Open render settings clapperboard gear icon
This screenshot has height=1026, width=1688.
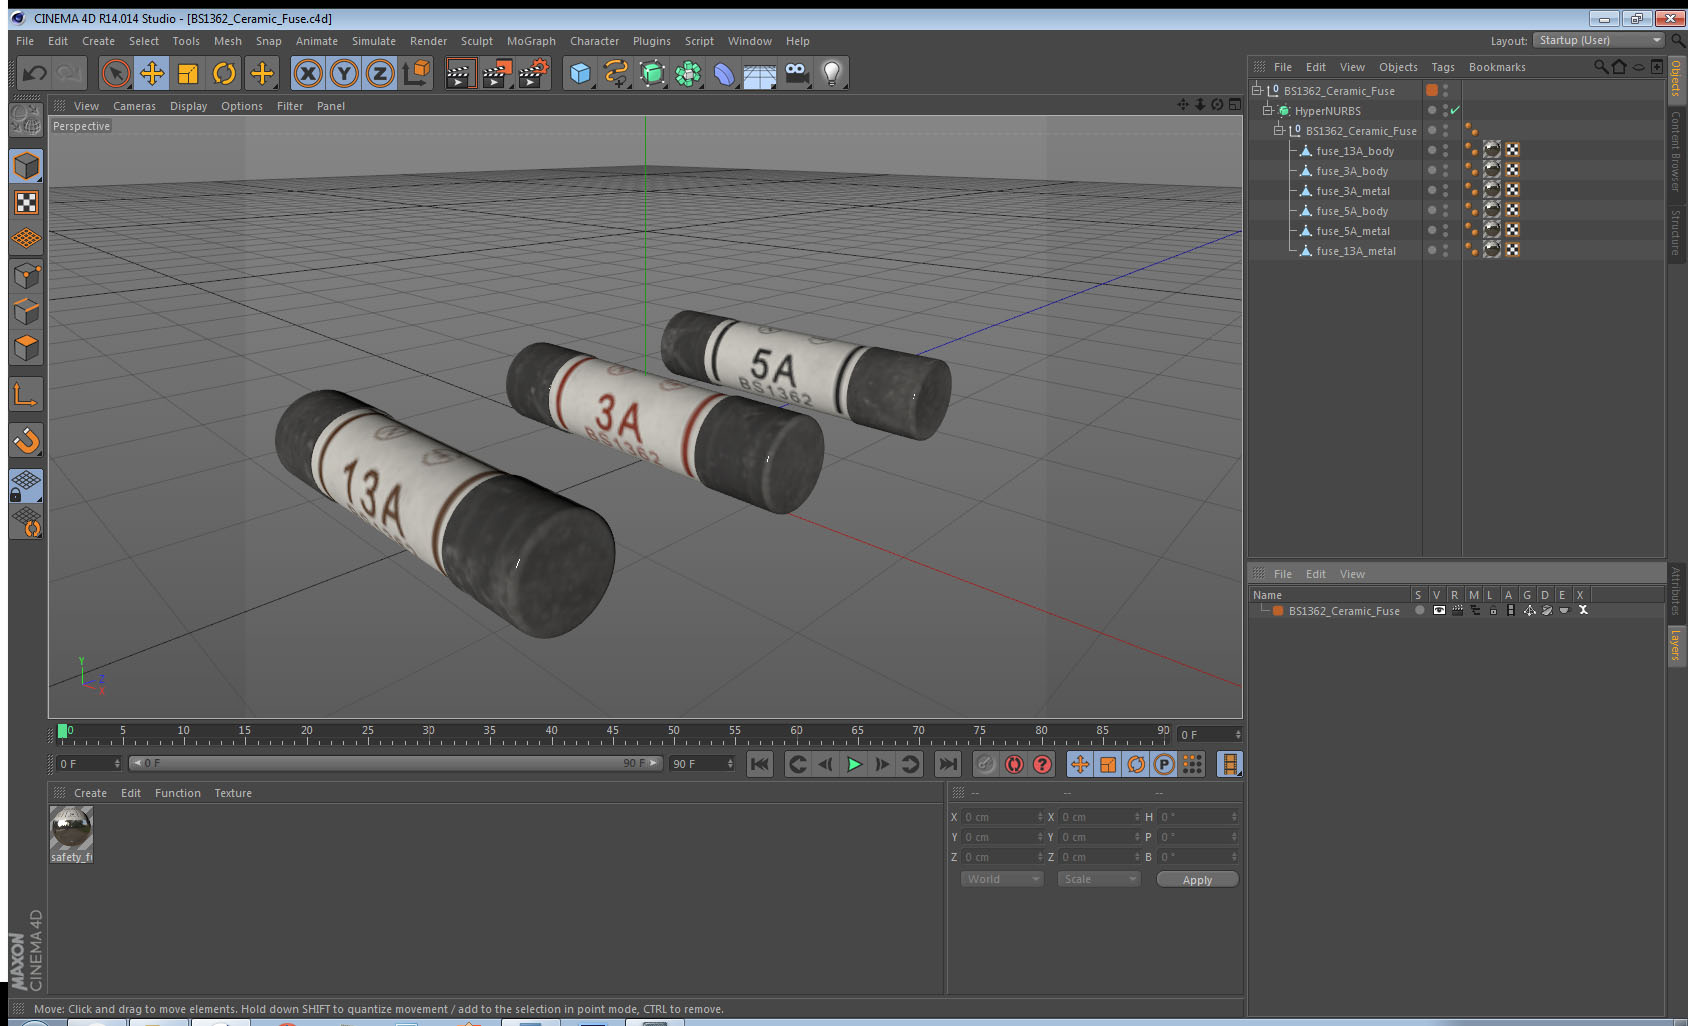[x=534, y=73]
